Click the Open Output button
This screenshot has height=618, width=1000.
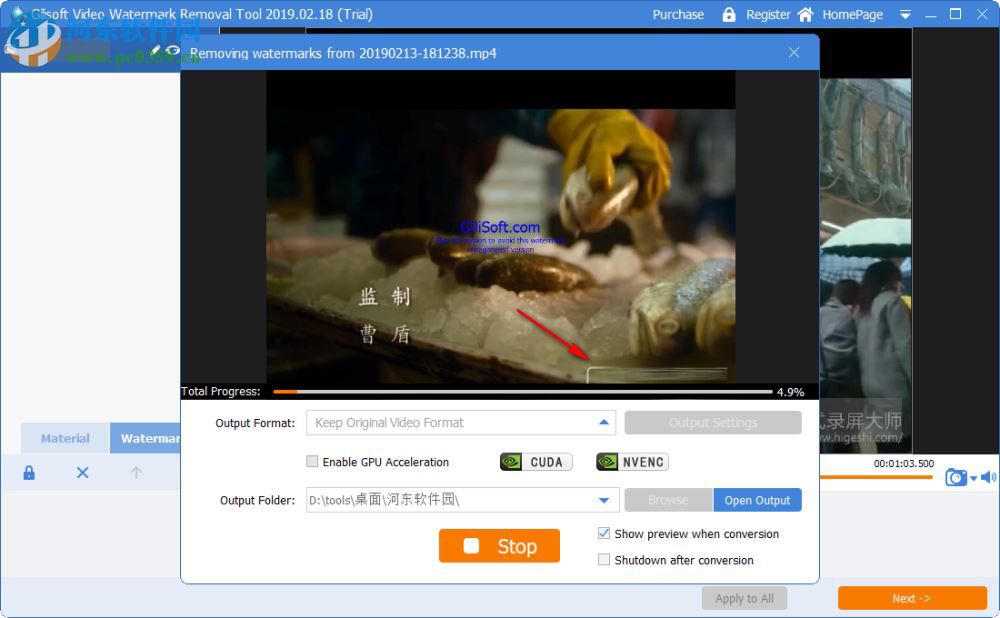tap(757, 500)
